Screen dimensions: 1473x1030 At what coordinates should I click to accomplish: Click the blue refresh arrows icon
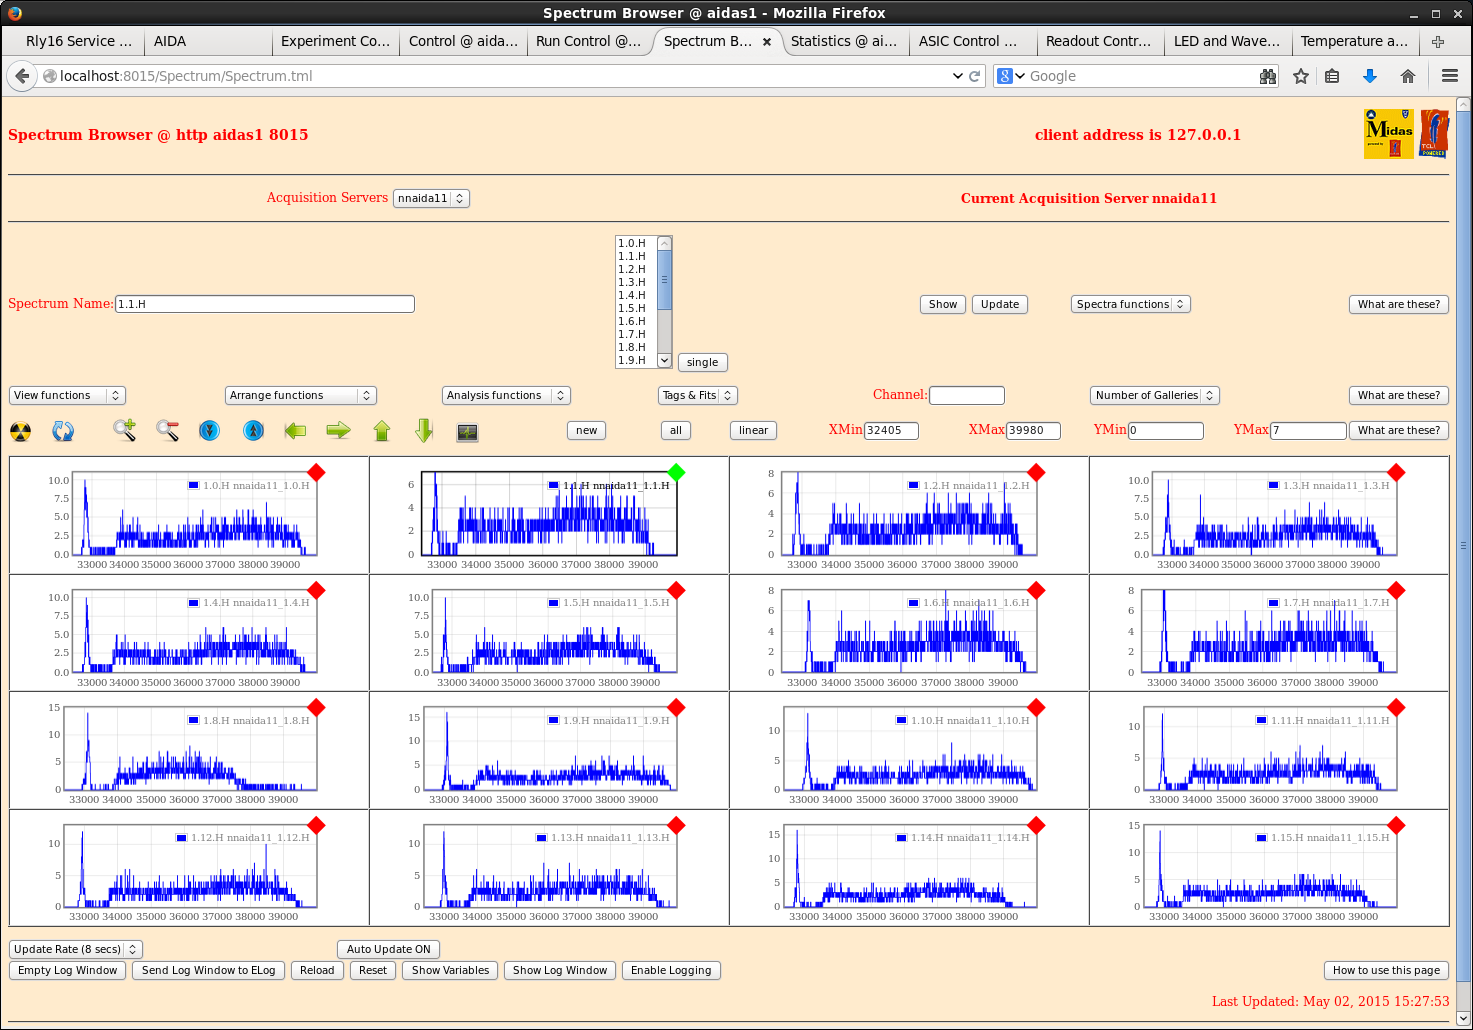(x=63, y=432)
